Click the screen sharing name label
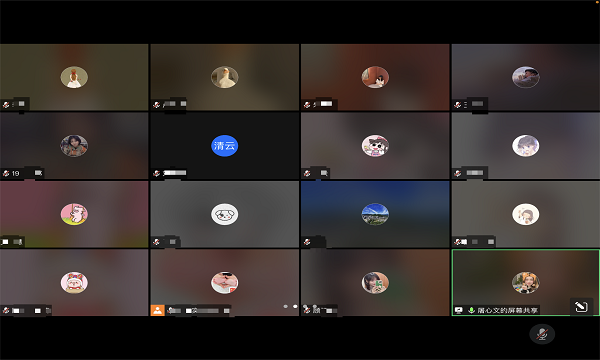The image size is (600, 360). (508, 310)
